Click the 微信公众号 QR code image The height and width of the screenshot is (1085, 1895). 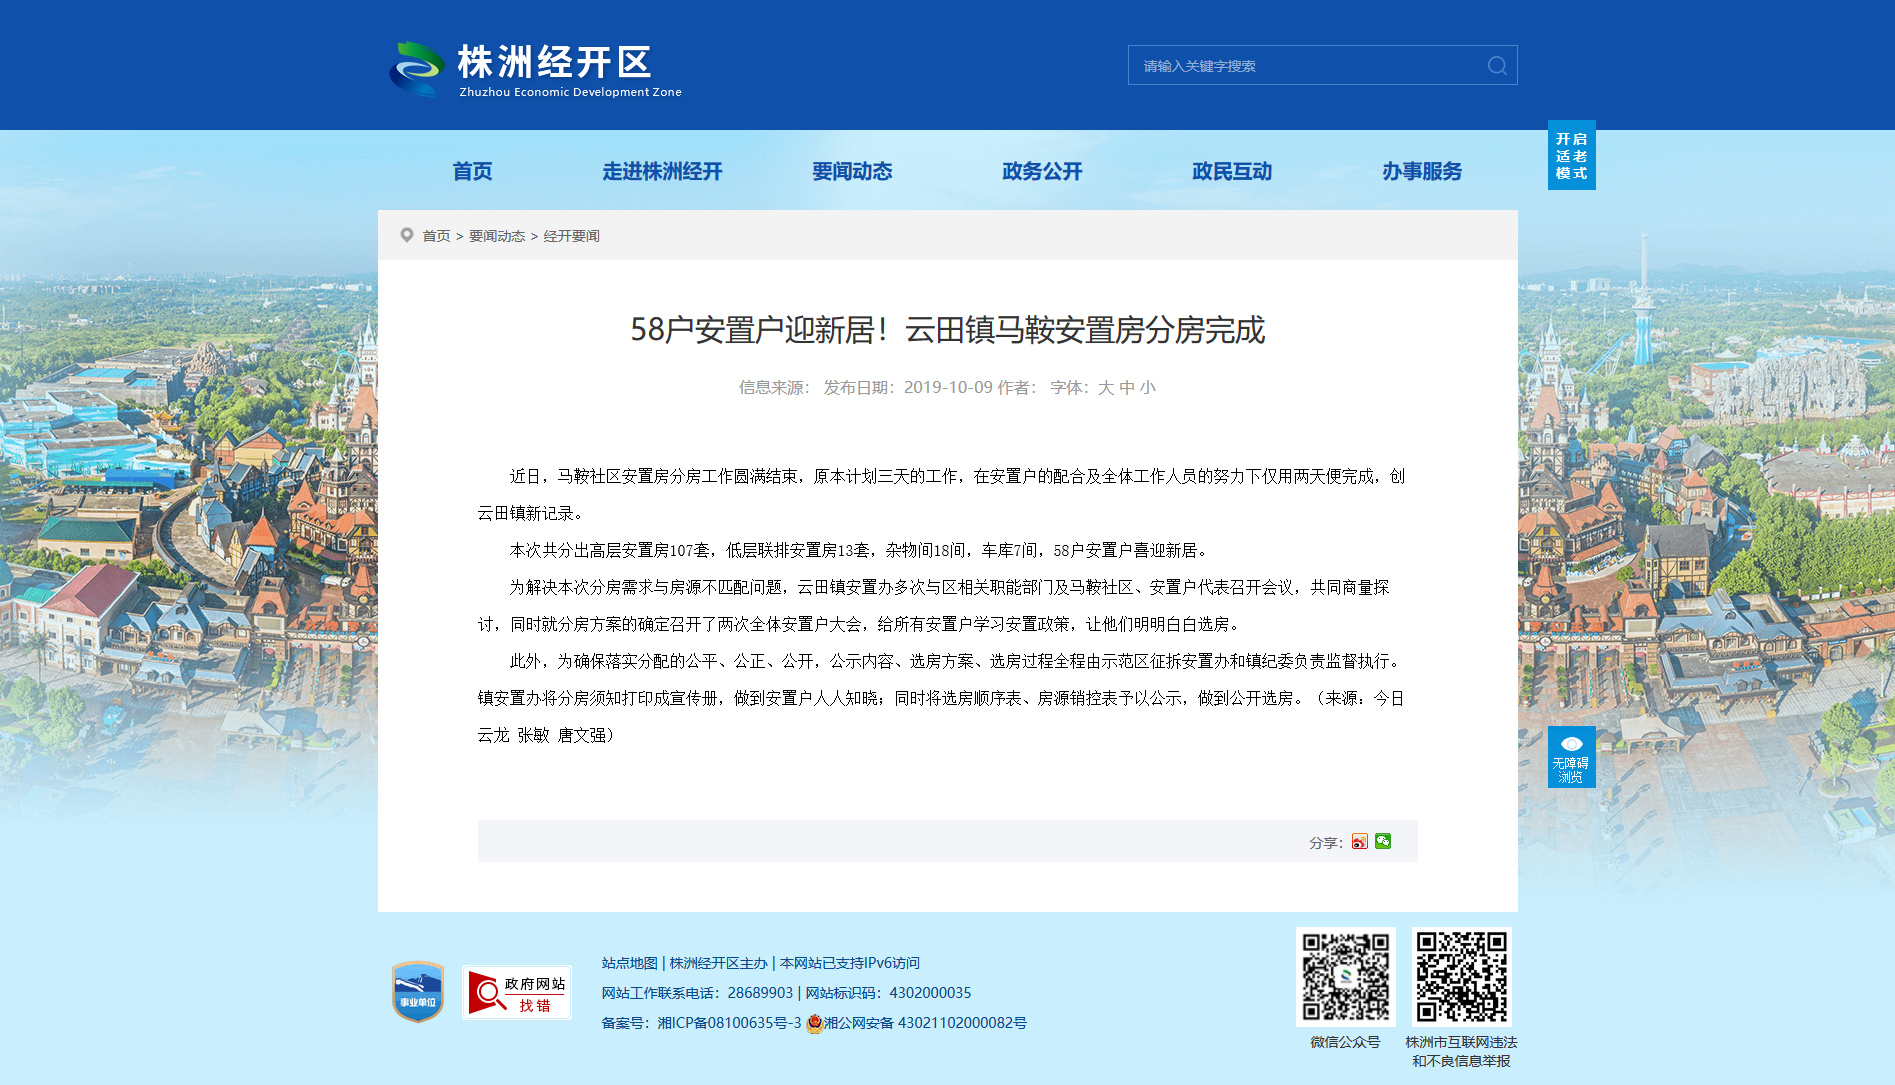[x=1345, y=977]
